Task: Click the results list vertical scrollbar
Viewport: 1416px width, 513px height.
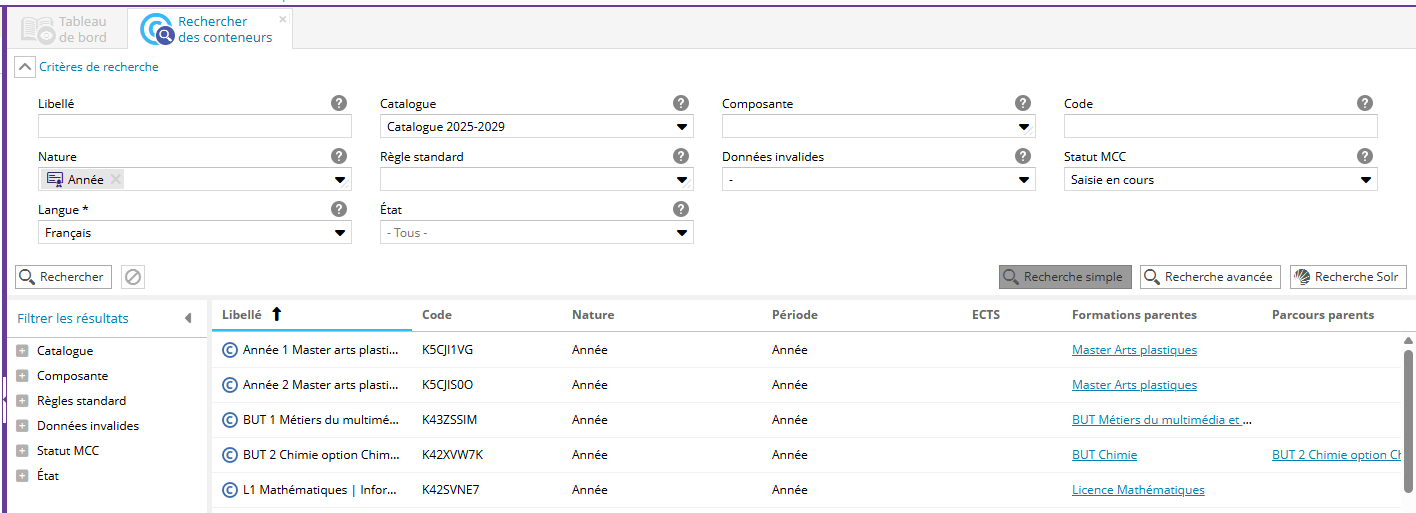Action: point(1408,420)
